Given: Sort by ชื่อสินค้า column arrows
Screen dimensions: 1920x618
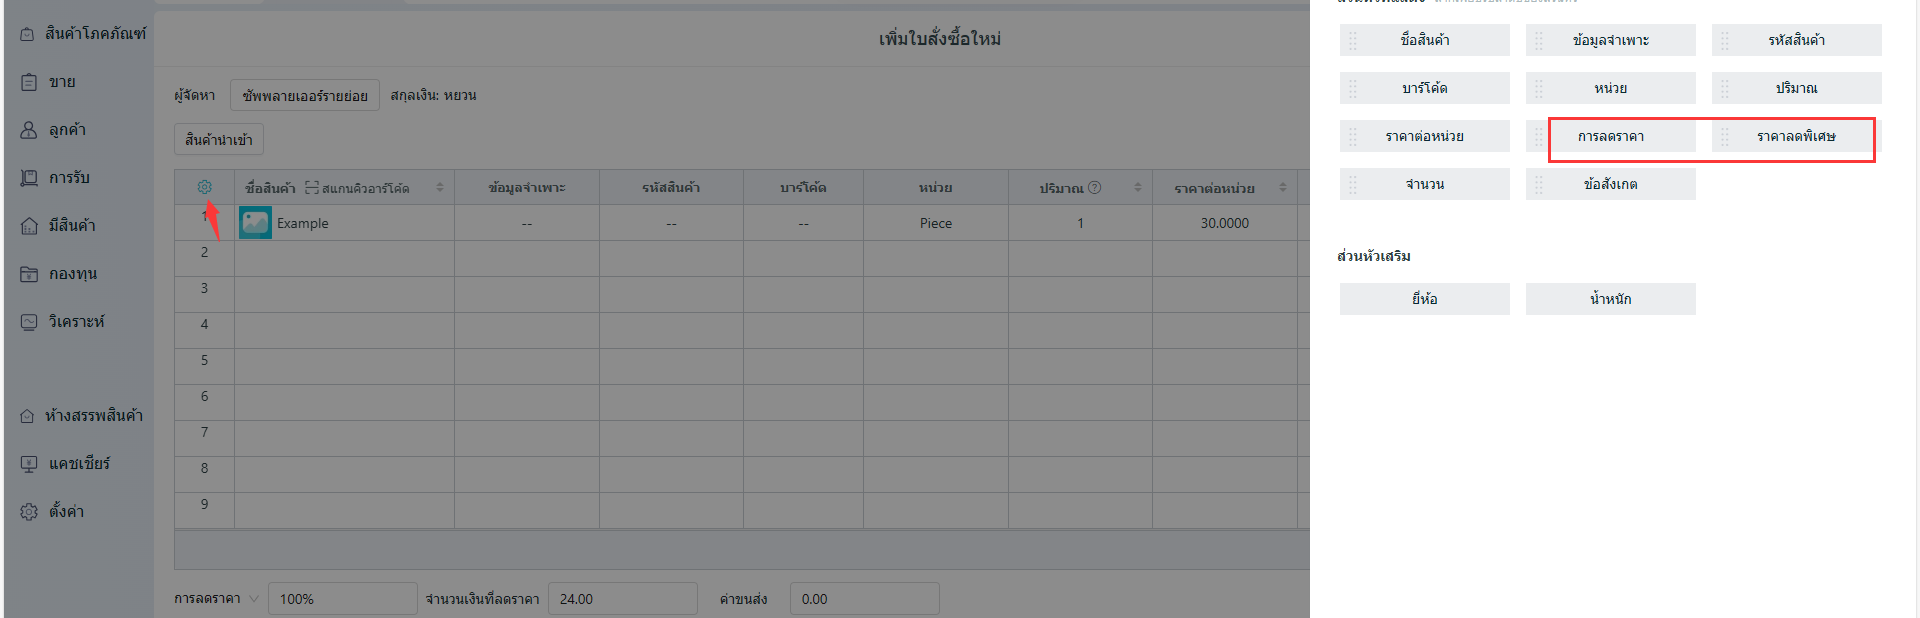Looking at the screenshot, I should tap(440, 188).
